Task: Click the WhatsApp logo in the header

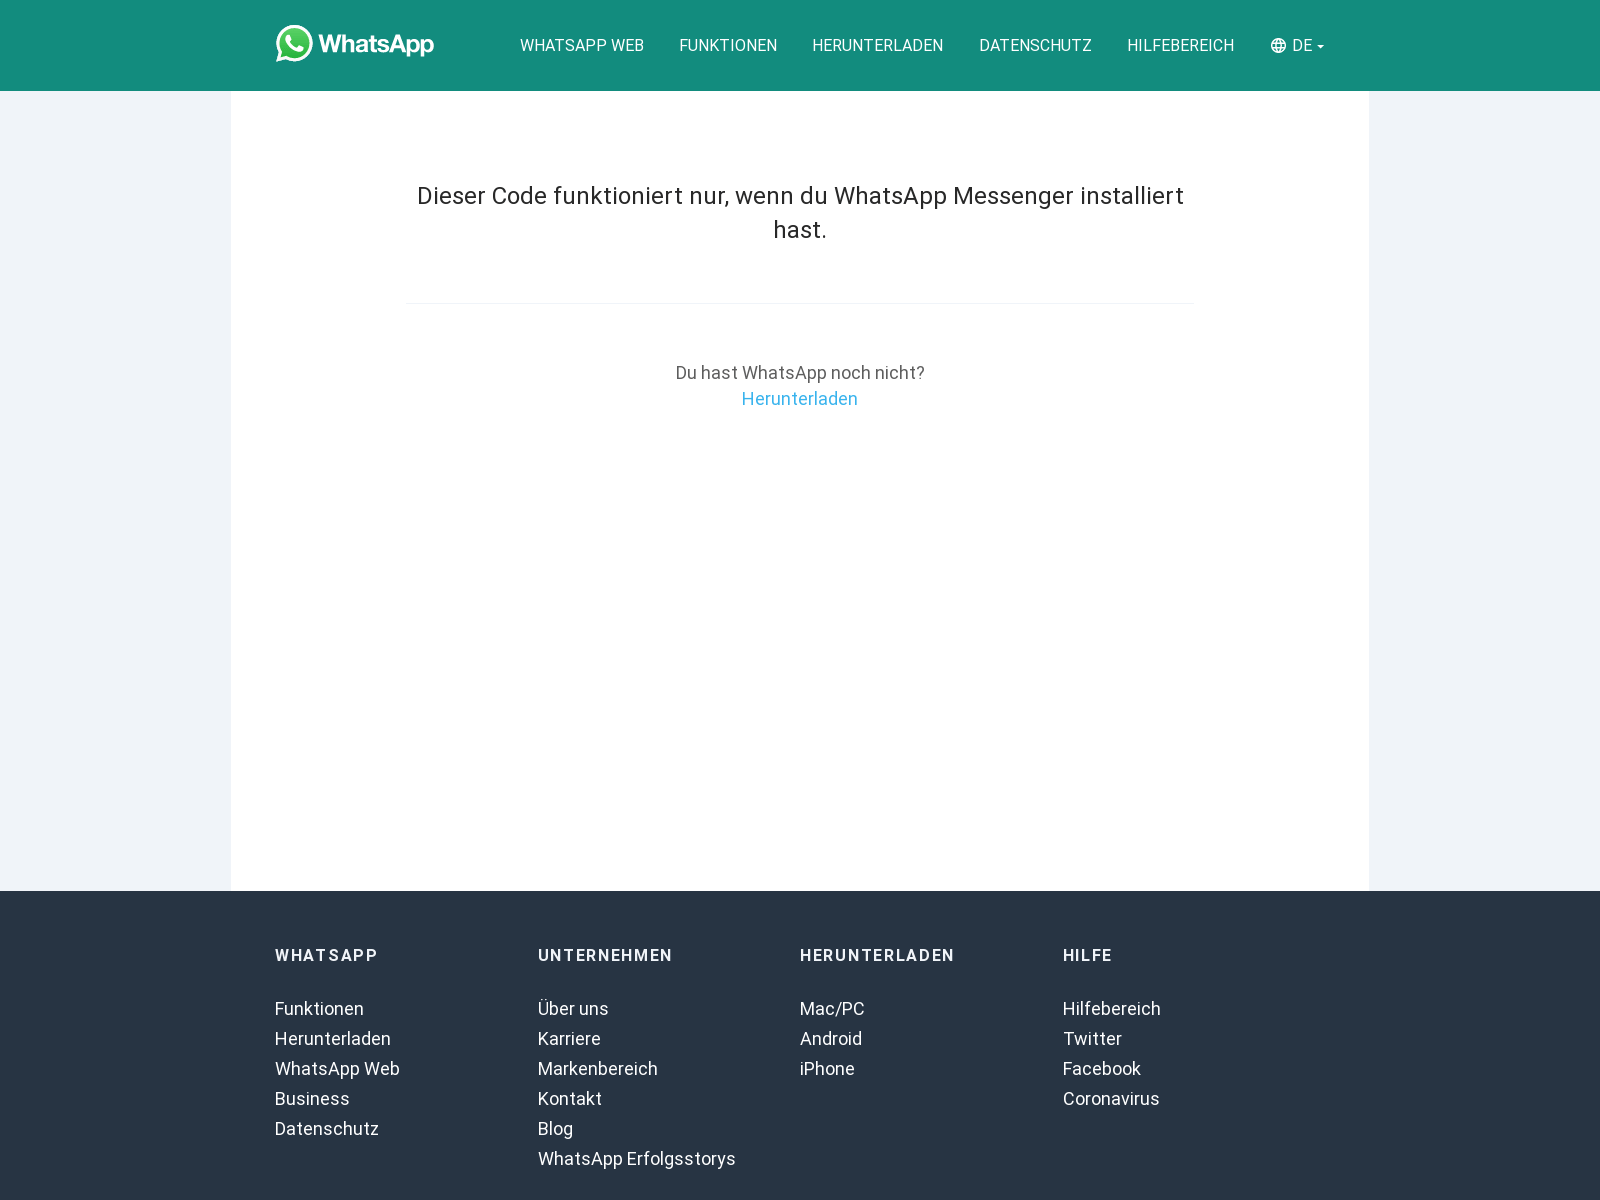Action: pos(355,44)
